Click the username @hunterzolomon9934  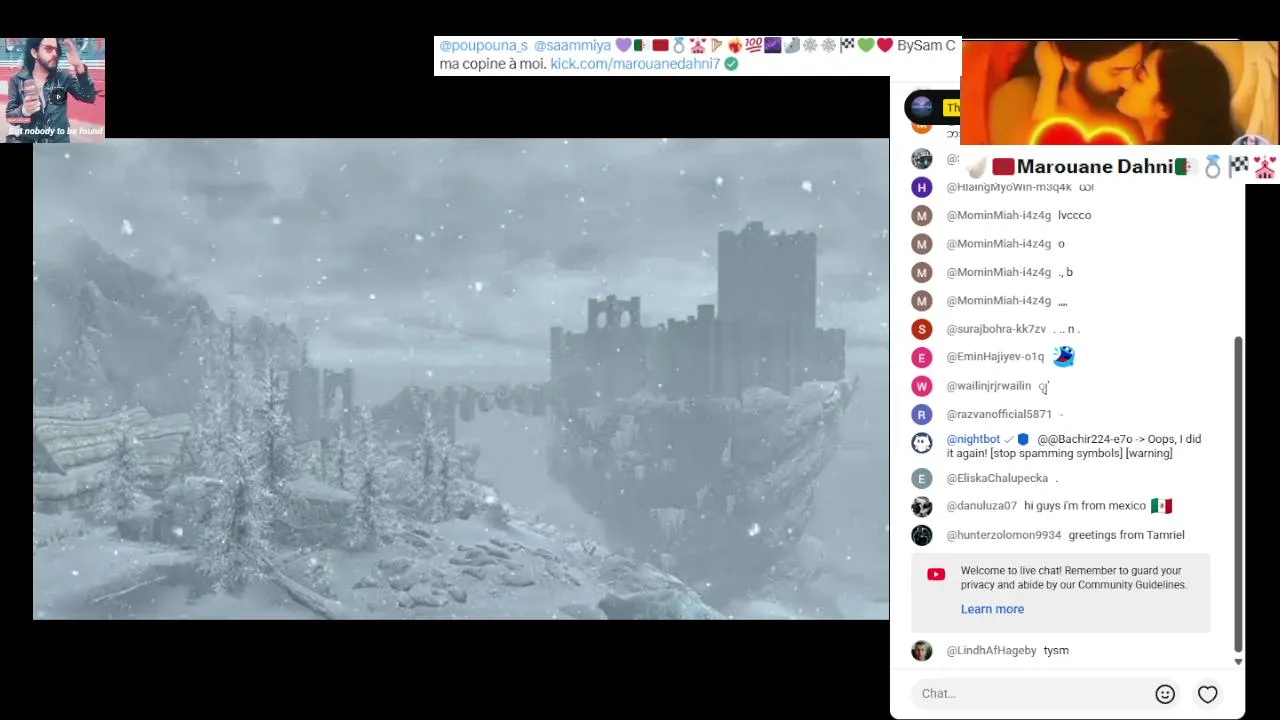pyautogui.click(x=1004, y=535)
